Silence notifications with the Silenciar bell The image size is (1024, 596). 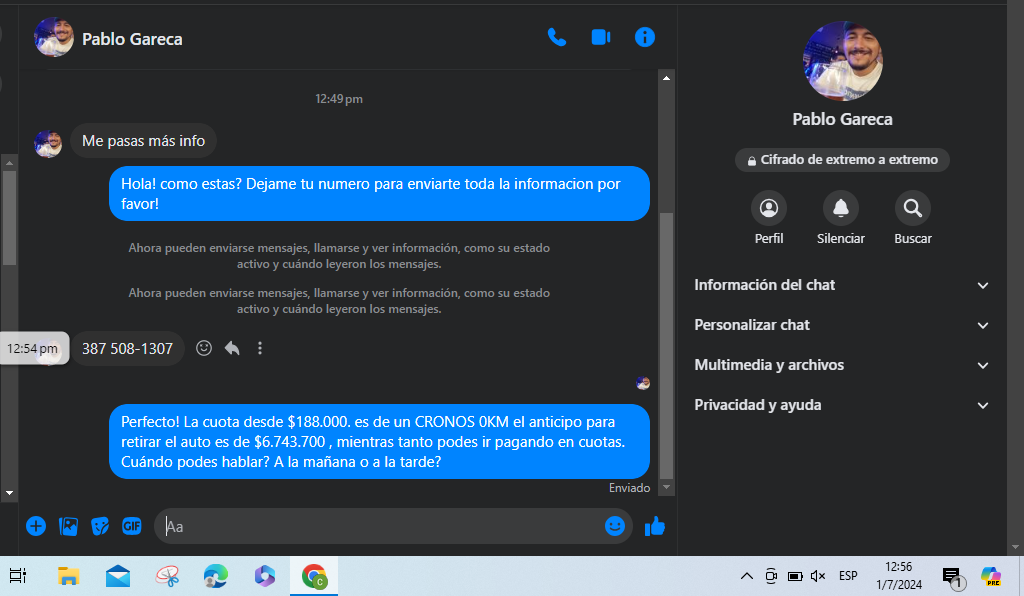click(840, 209)
